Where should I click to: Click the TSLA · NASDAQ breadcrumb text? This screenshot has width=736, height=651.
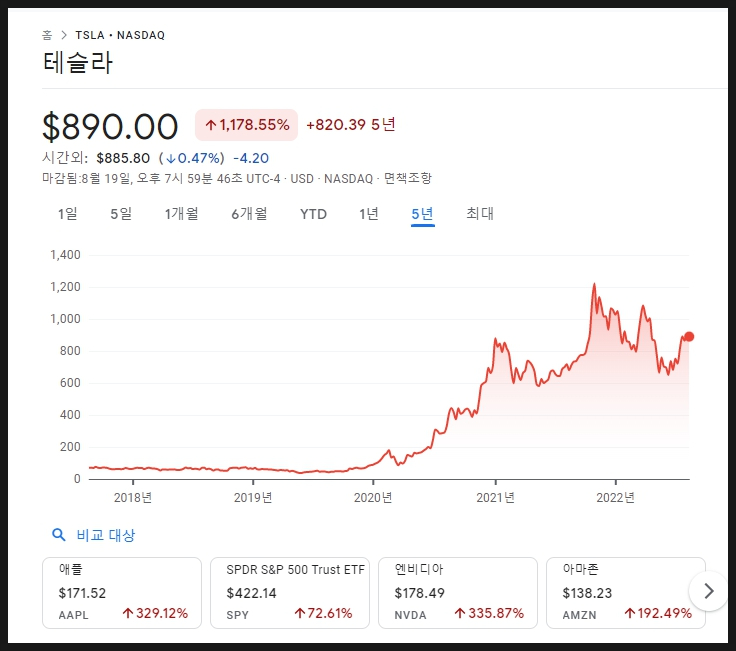(x=120, y=35)
